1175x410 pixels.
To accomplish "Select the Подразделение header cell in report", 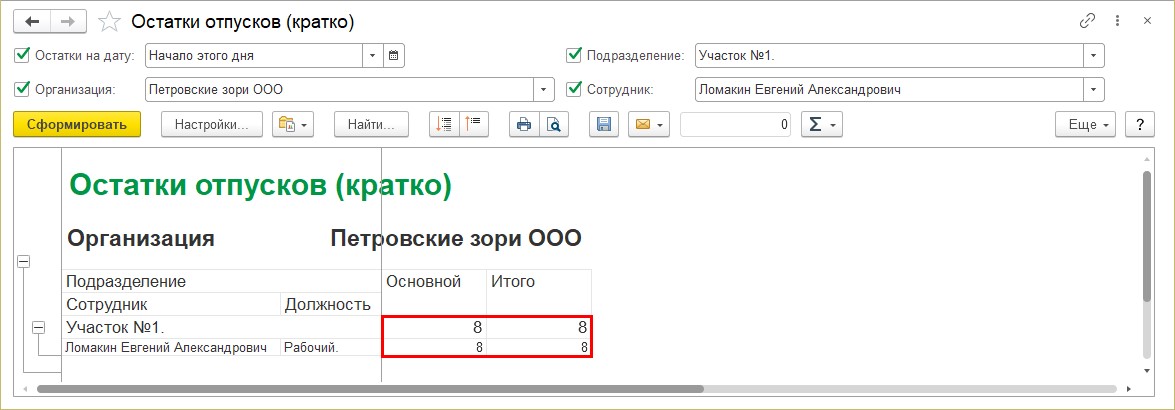I will click(x=222, y=281).
